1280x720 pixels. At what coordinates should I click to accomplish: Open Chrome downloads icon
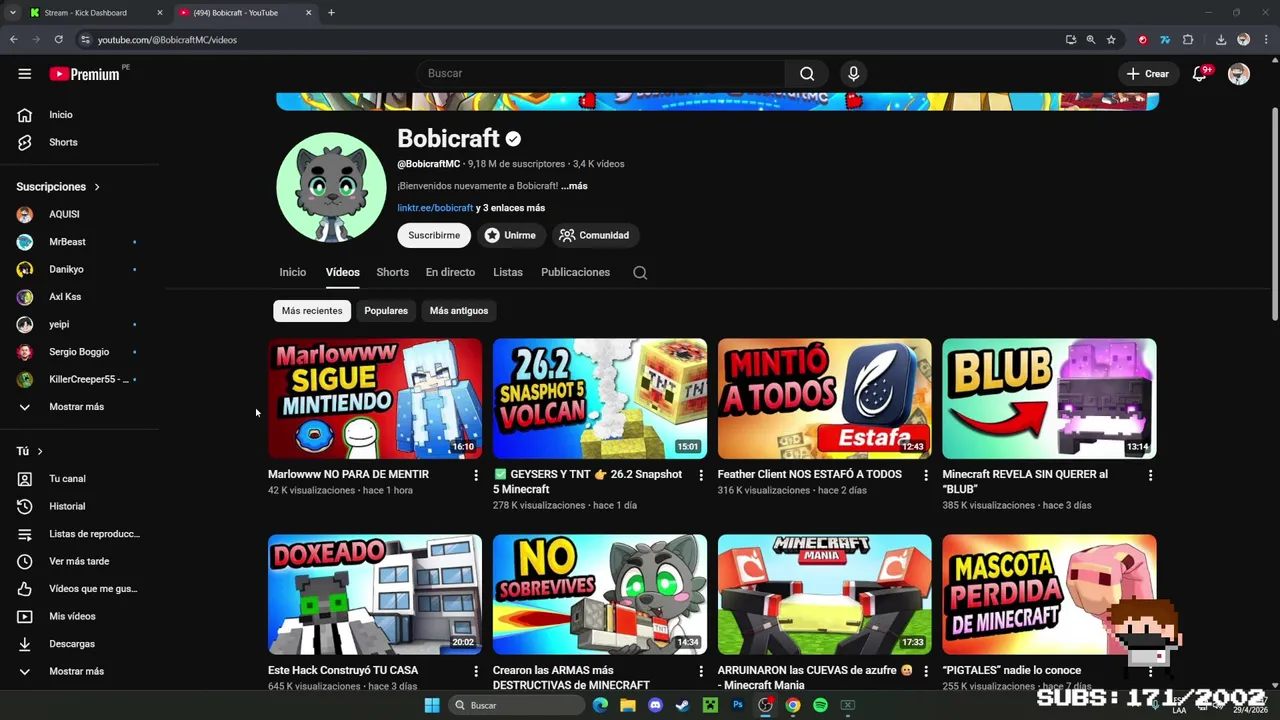[x=1221, y=40]
